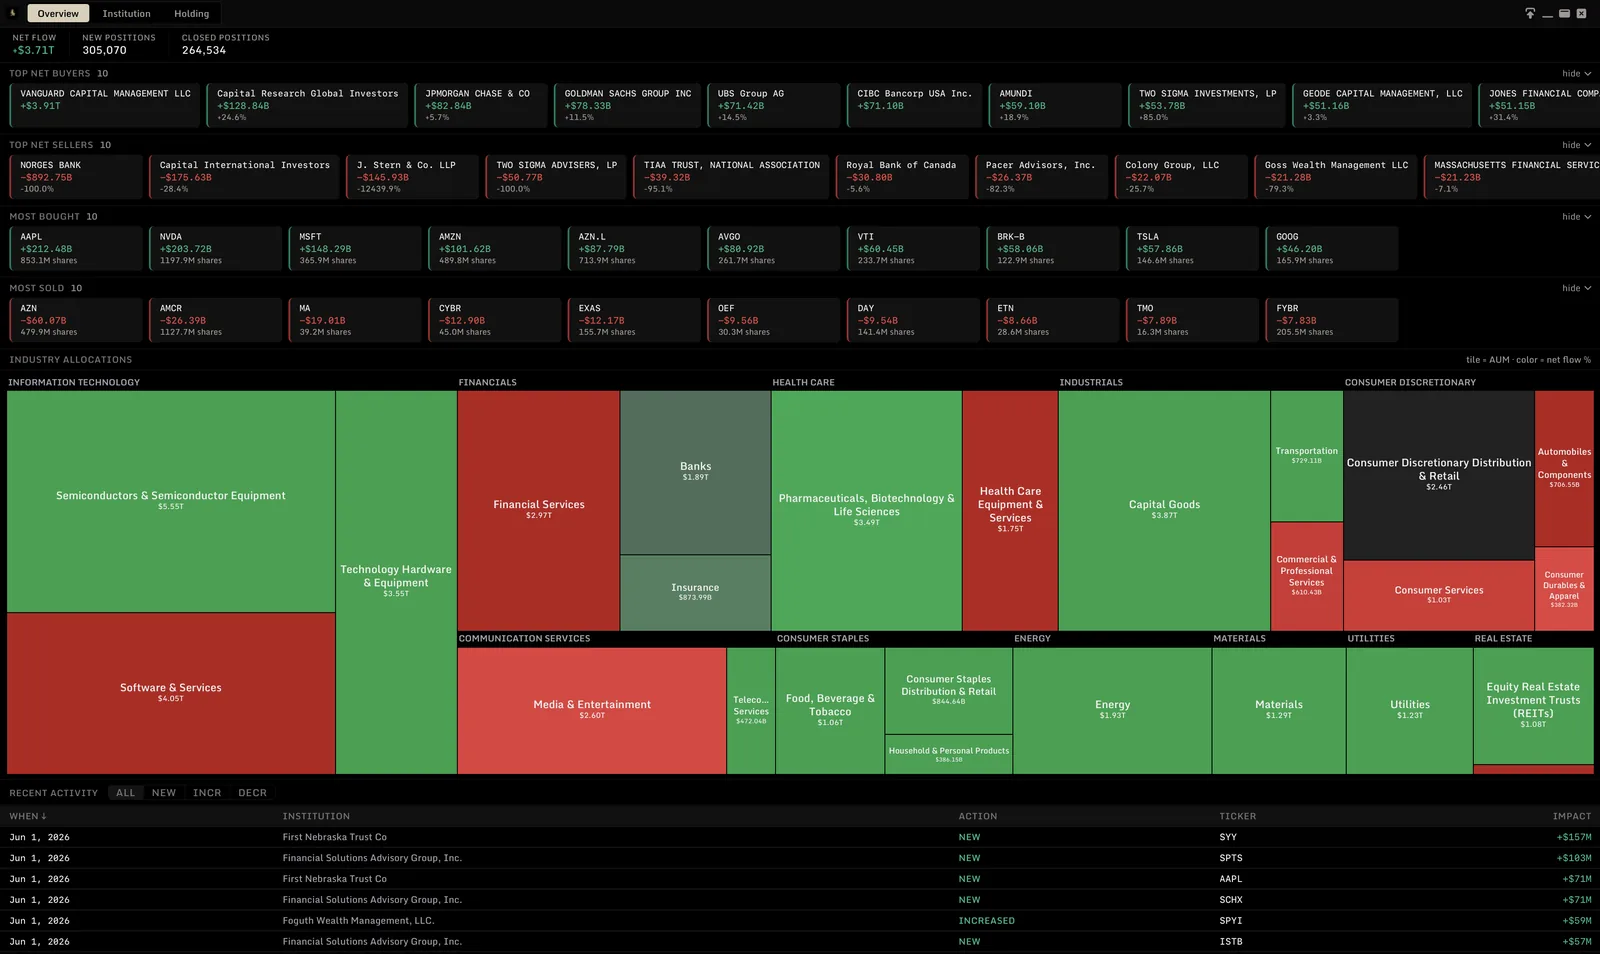Click the green Energy treemap tile
Viewport: 1600px width, 954px height.
tap(1112, 710)
